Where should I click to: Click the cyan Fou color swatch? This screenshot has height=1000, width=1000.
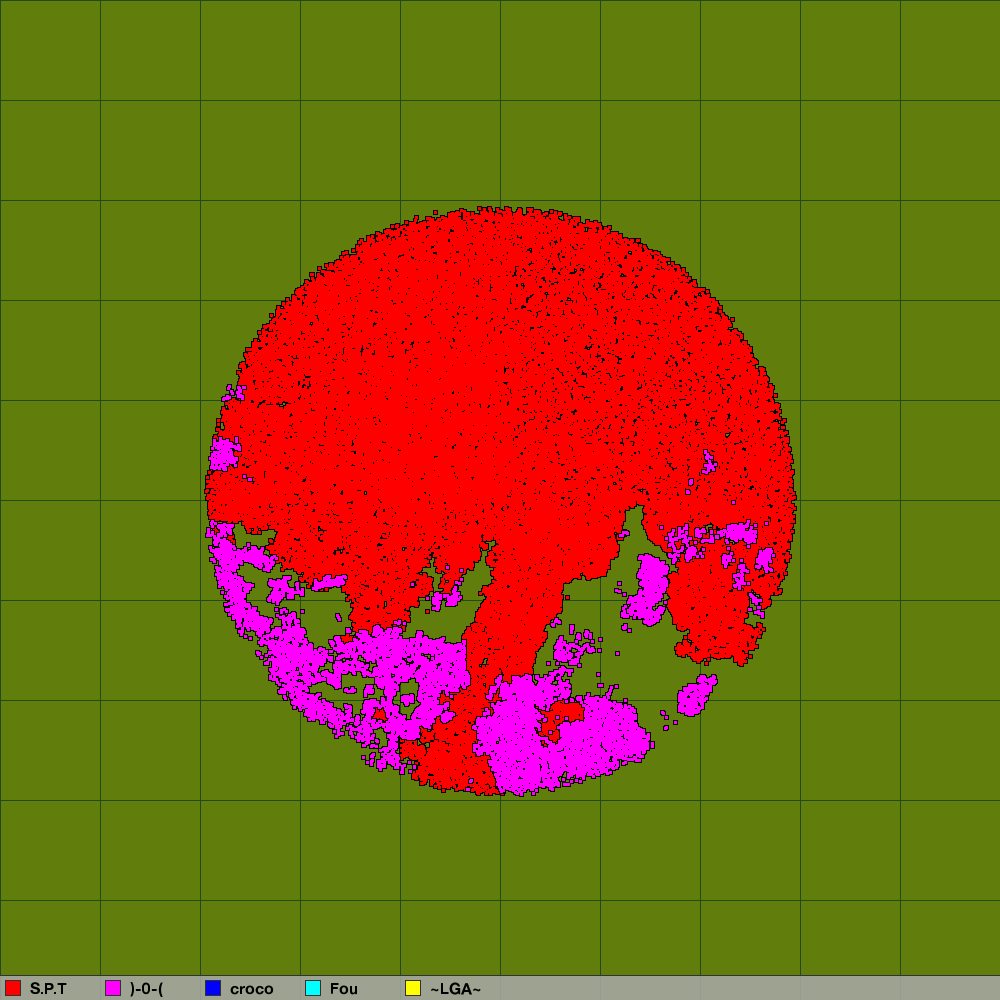(x=313, y=988)
